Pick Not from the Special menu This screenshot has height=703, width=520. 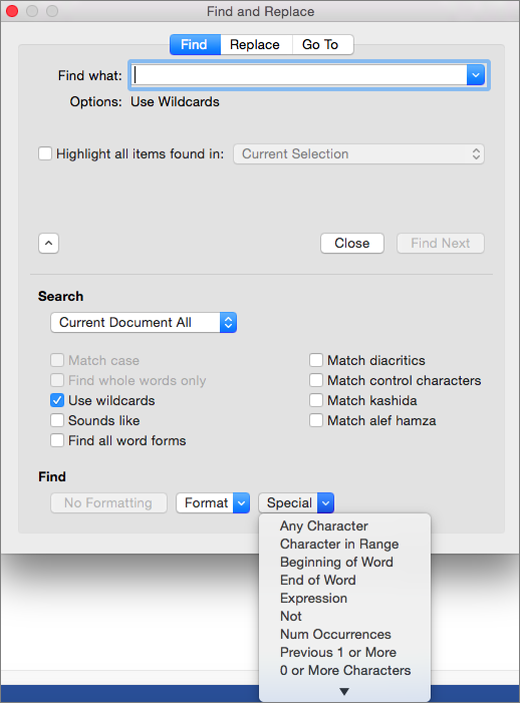[345, 616]
